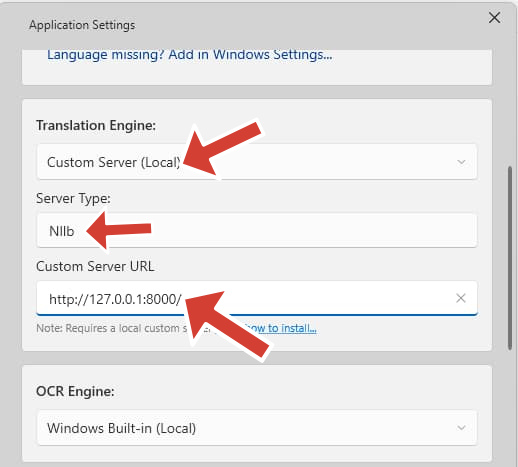Click the 'OCR Engine:' label

pyautogui.click(x=75, y=391)
